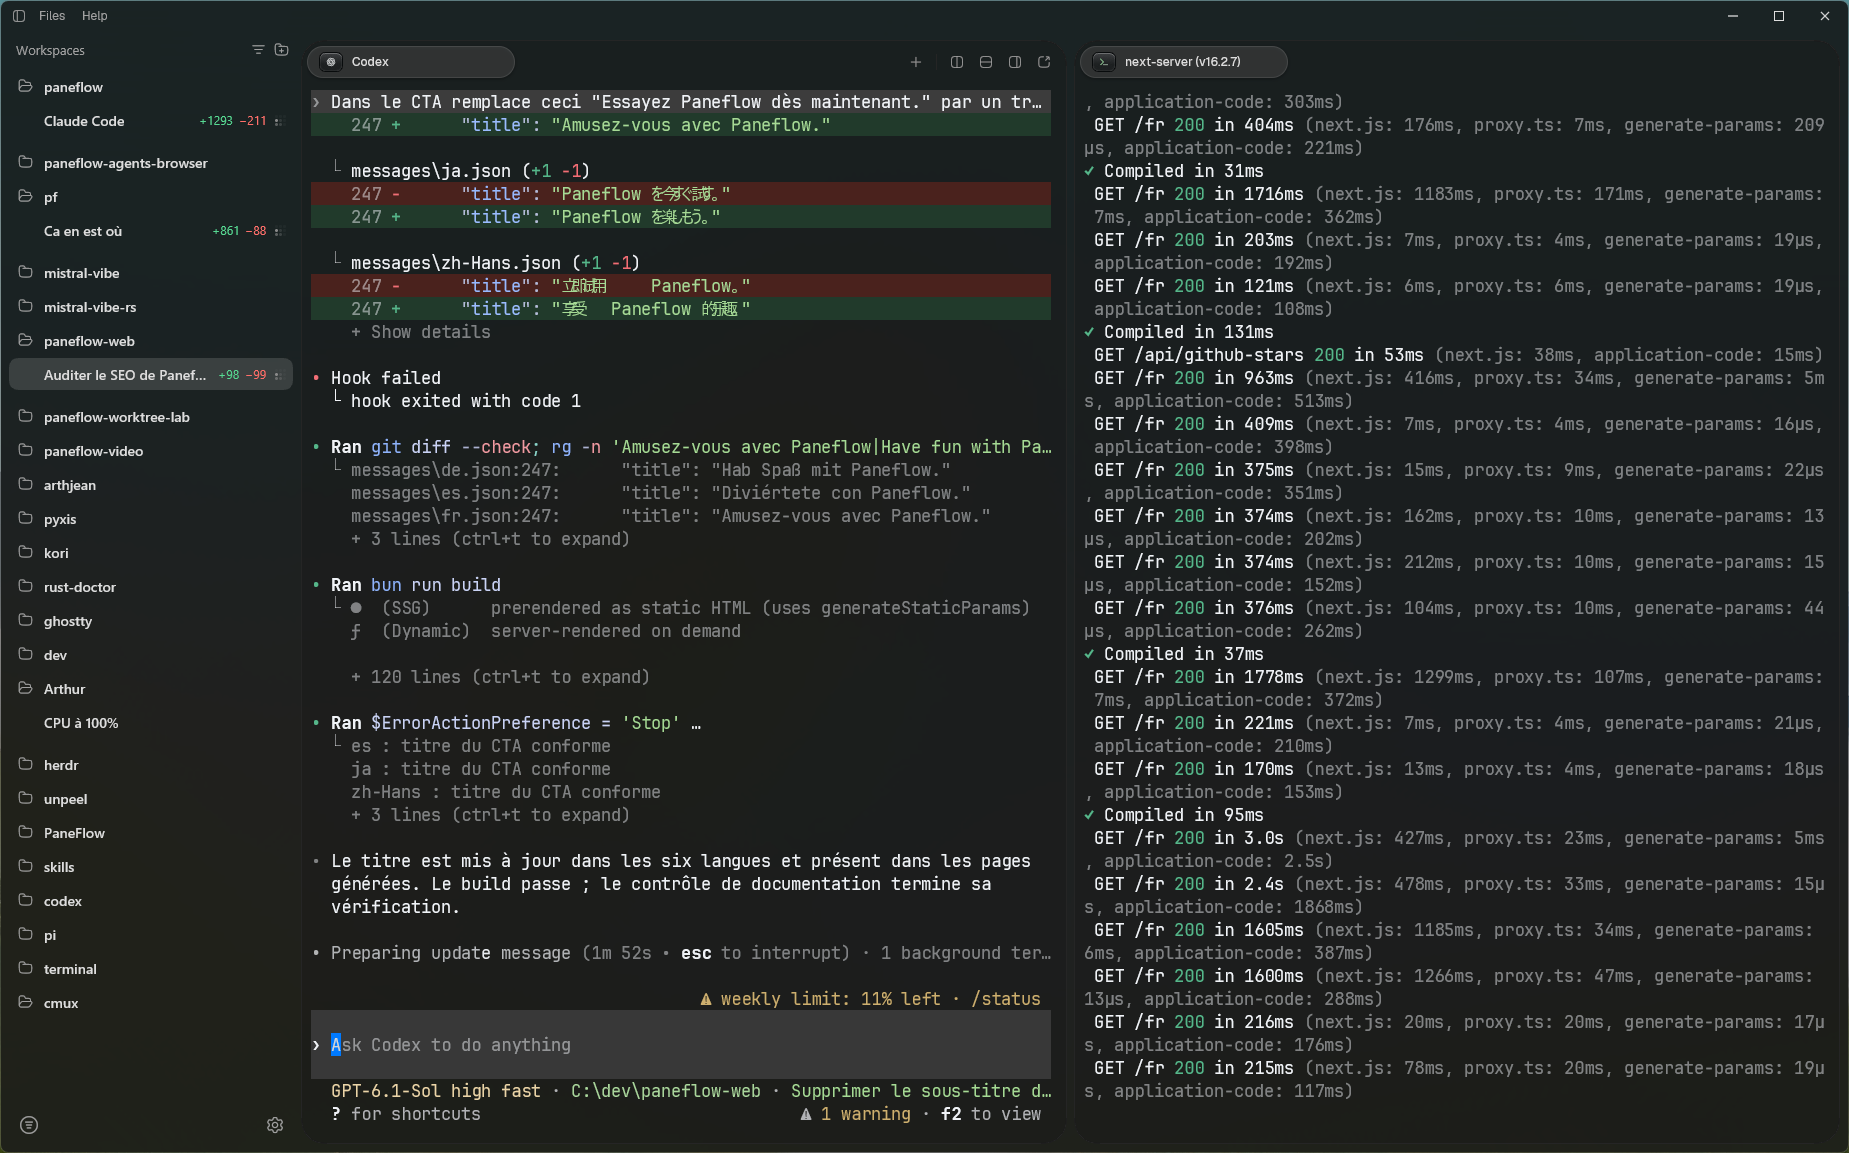
Task: Open the rust-doctor workspace folder icon
Action: click(26, 587)
